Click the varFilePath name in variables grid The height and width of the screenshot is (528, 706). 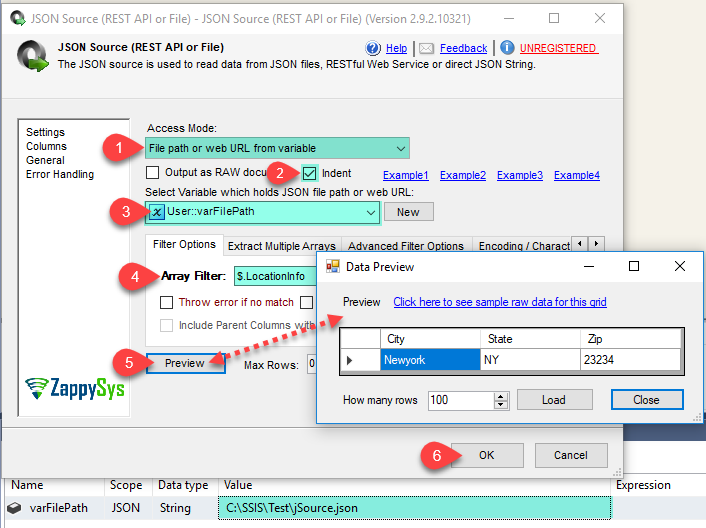point(59,508)
